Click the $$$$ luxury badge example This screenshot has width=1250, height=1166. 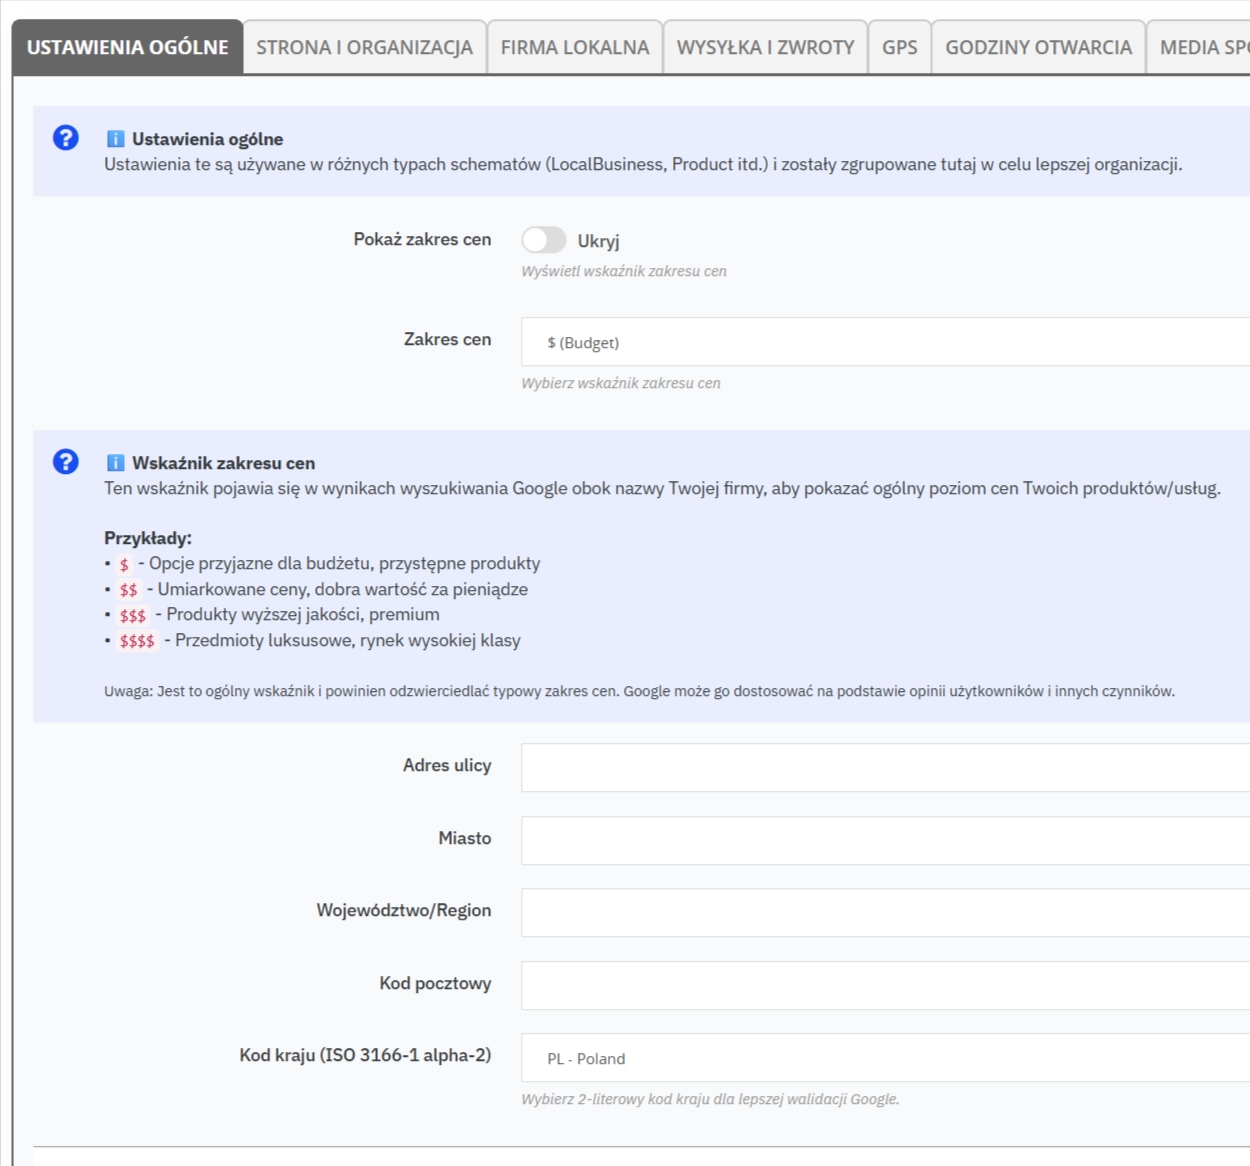[x=137, y=641]
